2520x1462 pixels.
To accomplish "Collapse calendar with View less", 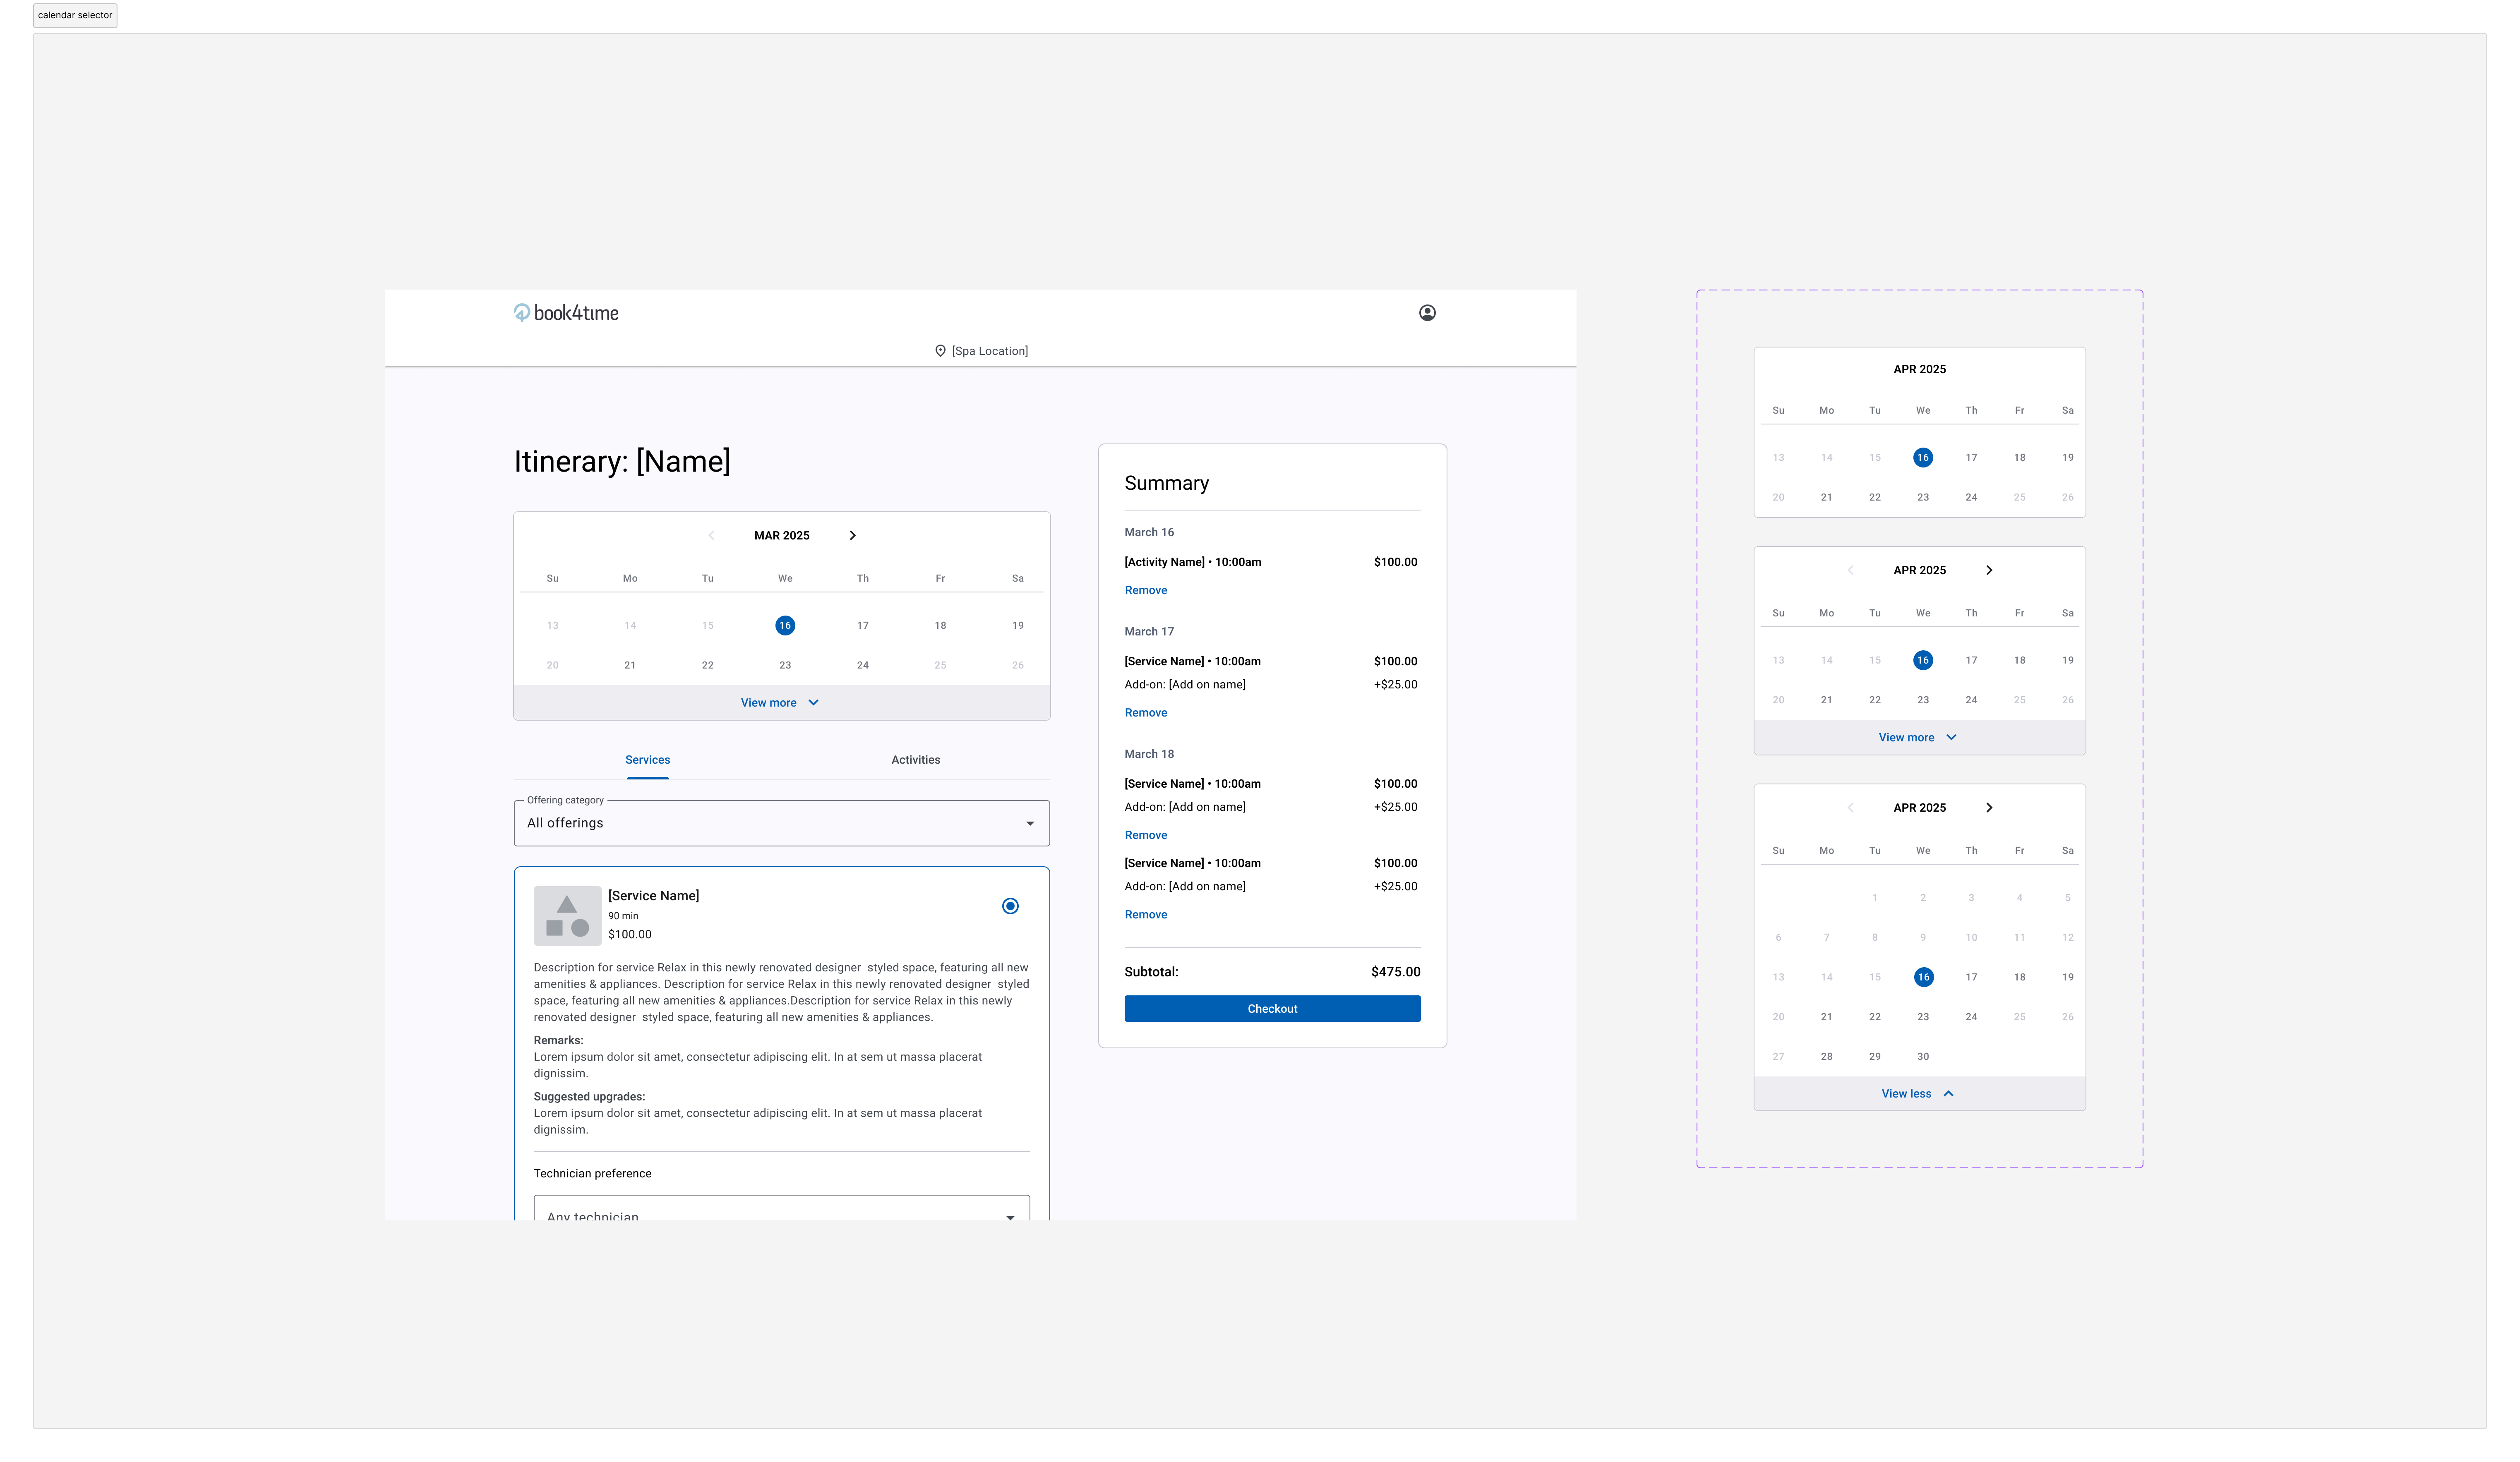I will [x=1919, y=1094].
